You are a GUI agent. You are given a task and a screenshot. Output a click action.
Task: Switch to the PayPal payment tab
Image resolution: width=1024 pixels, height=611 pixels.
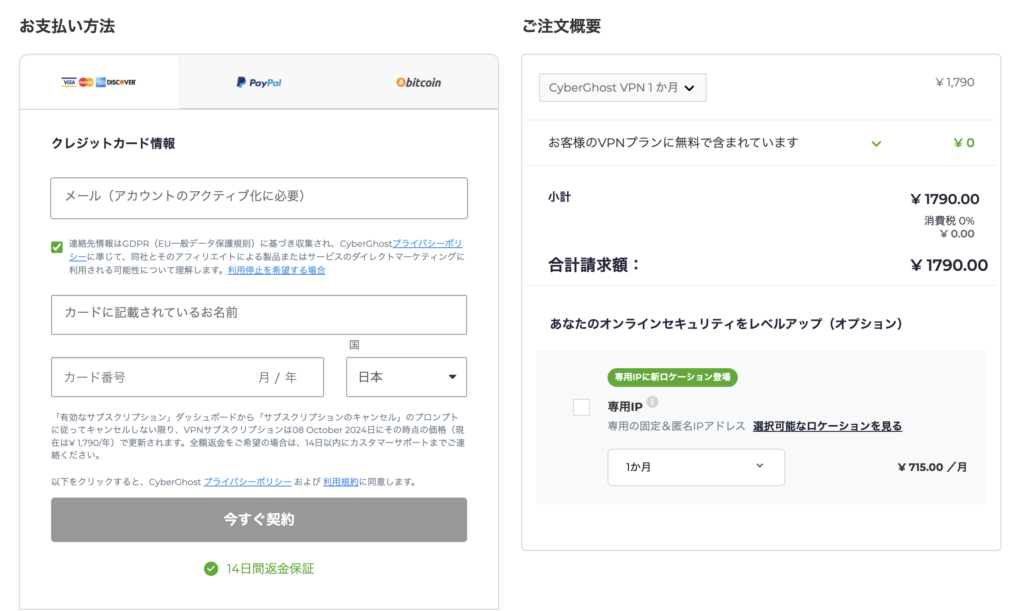click(258, 82)
